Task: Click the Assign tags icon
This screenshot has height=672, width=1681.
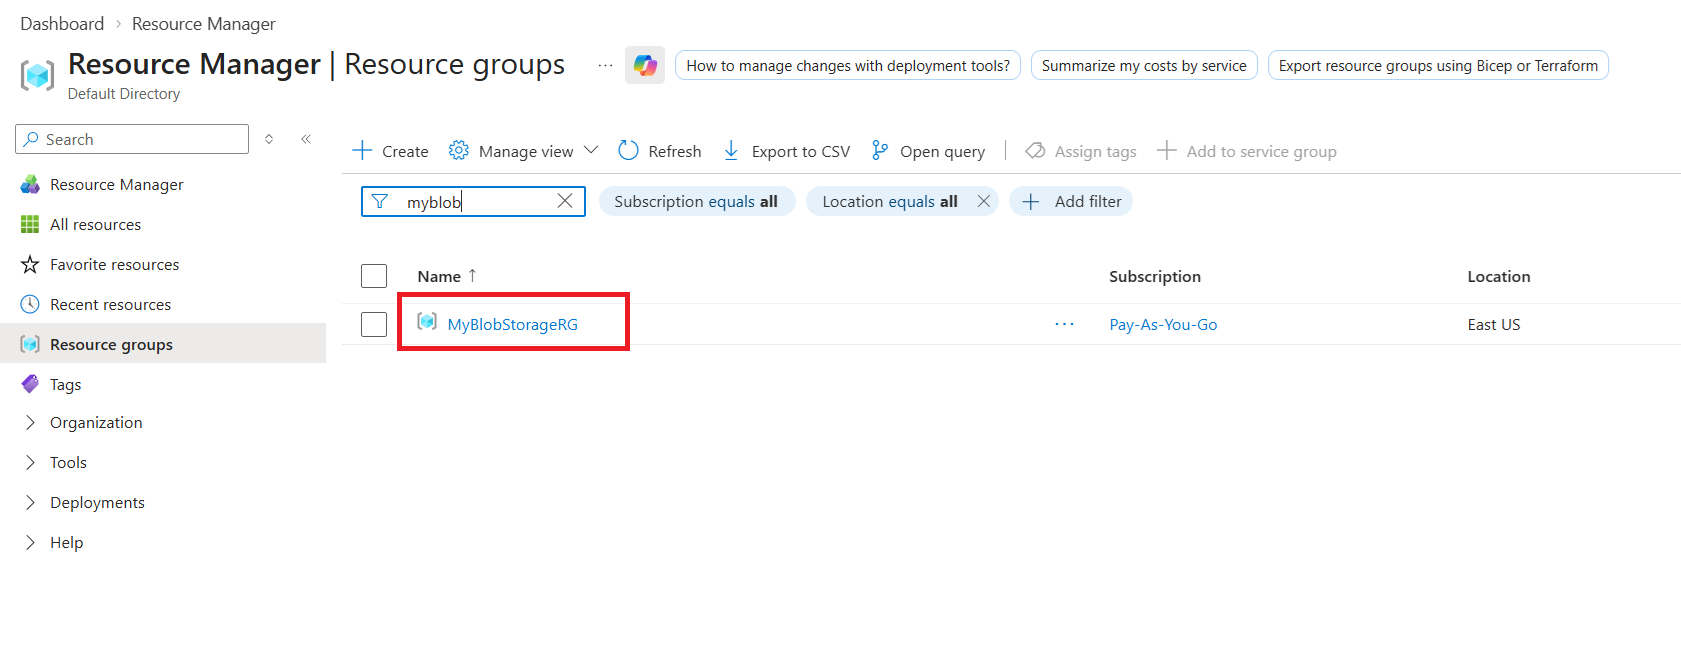Action: (1035, 150)
